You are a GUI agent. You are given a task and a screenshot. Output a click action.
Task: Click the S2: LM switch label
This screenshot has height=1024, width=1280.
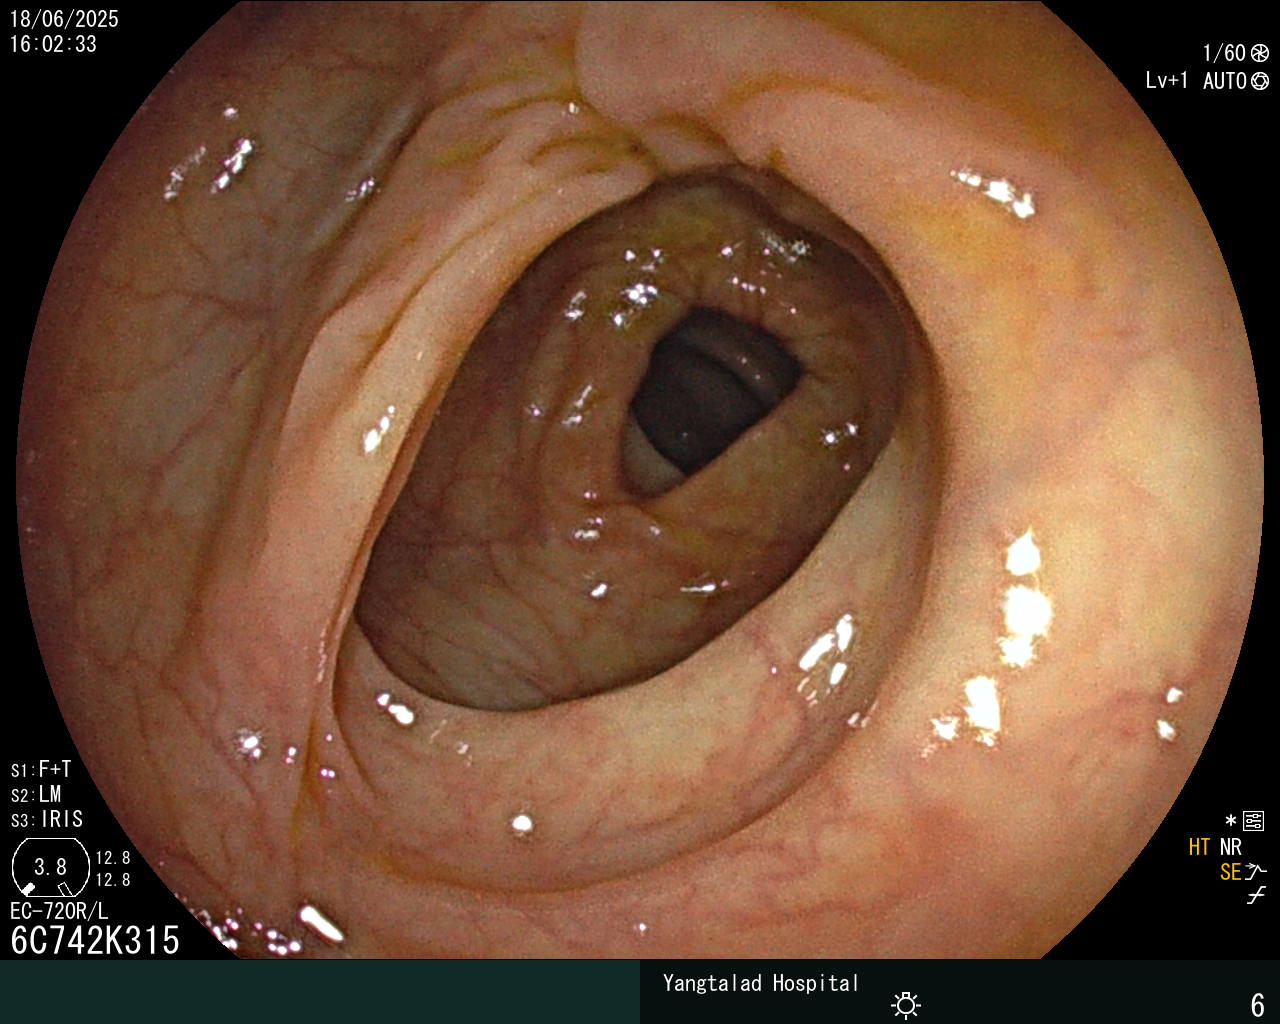click(36, 795)
